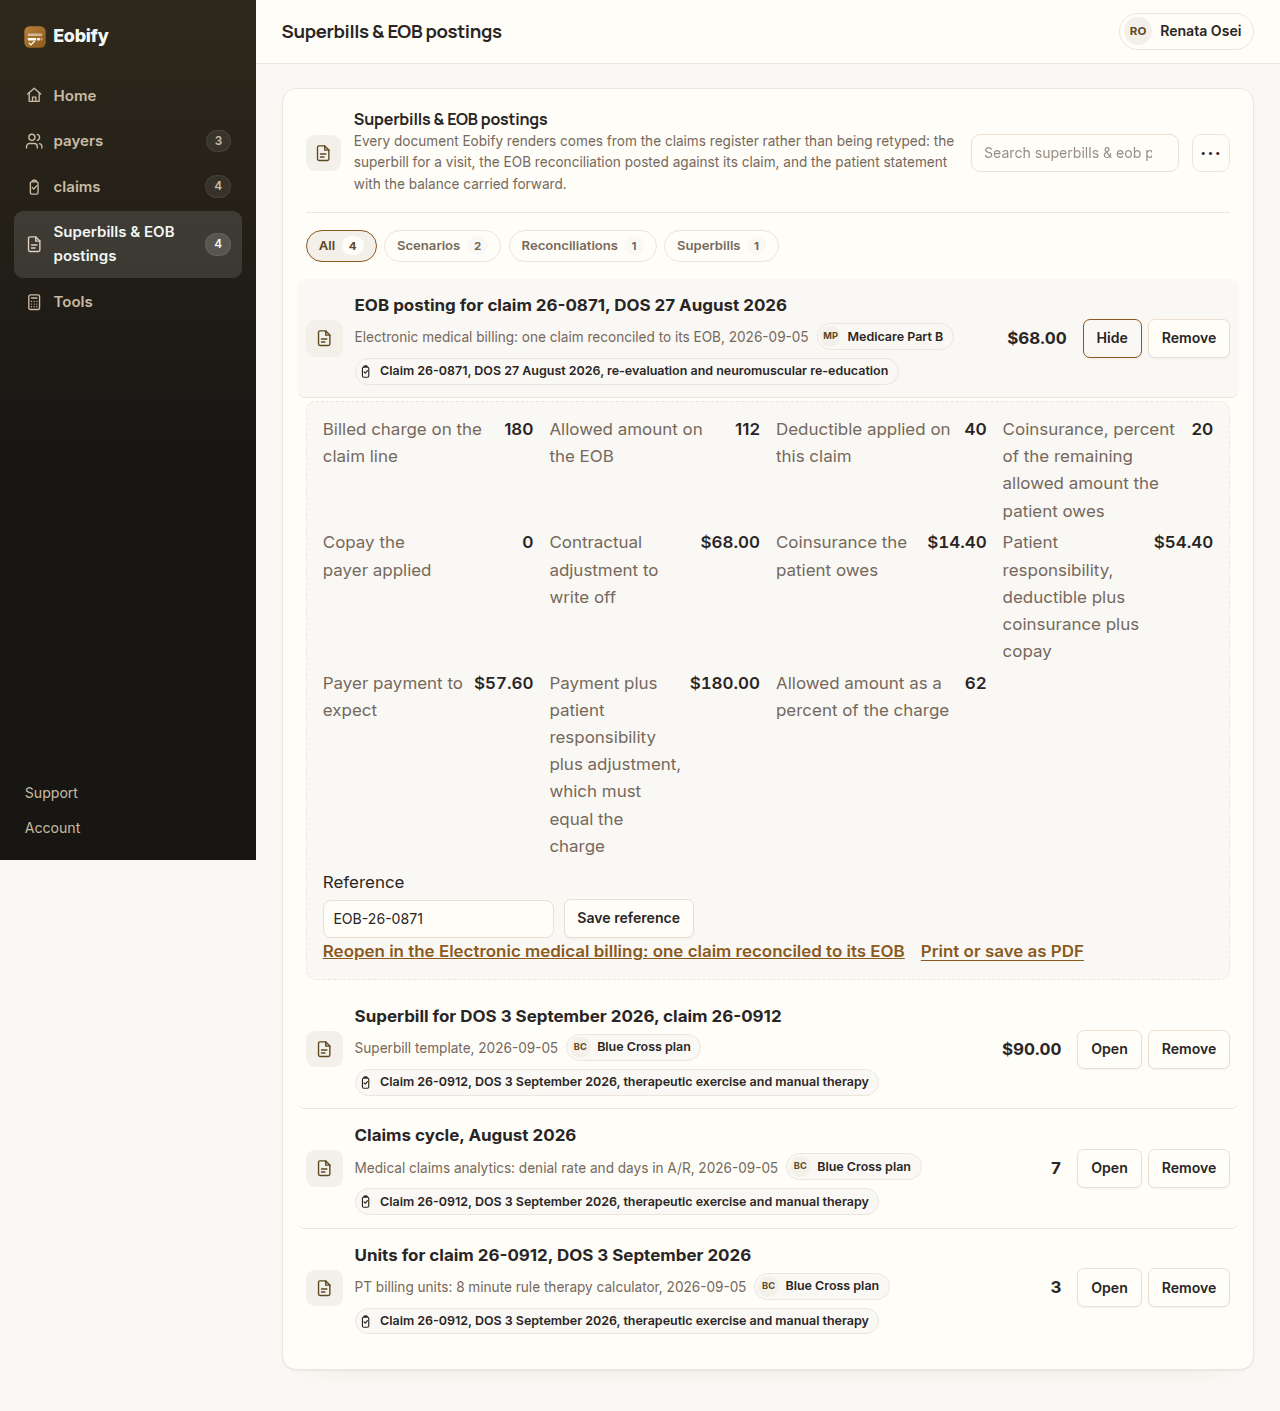Click the Payer payment to expect value $57.60
The width and height of the screenshot is (1280, 1411).
click(504, 683)
